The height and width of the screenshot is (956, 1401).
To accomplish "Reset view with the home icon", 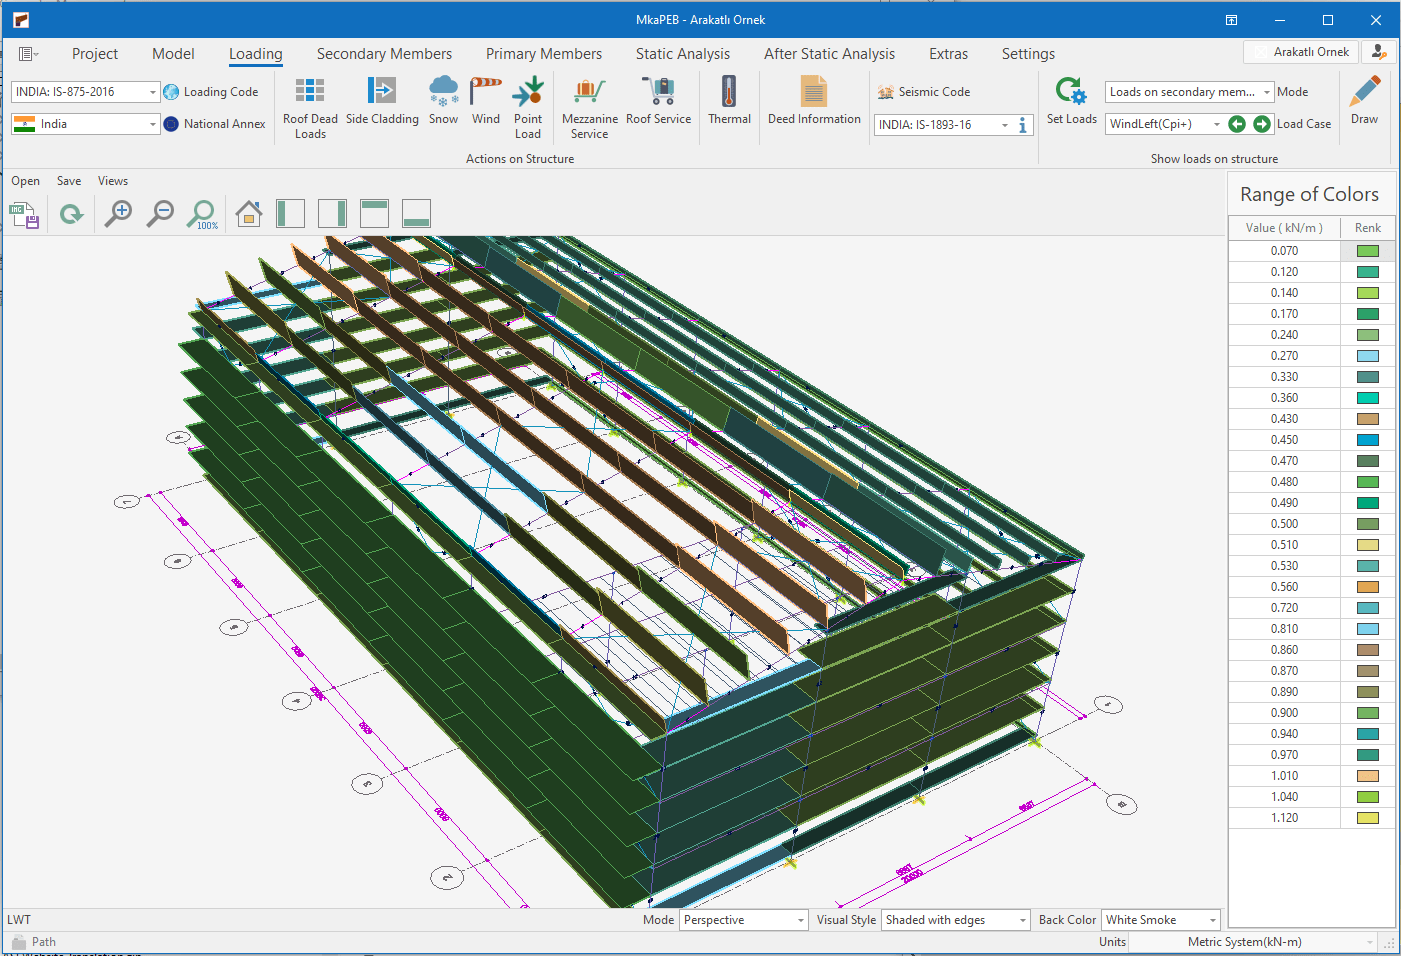I will [x=249, y=213].
